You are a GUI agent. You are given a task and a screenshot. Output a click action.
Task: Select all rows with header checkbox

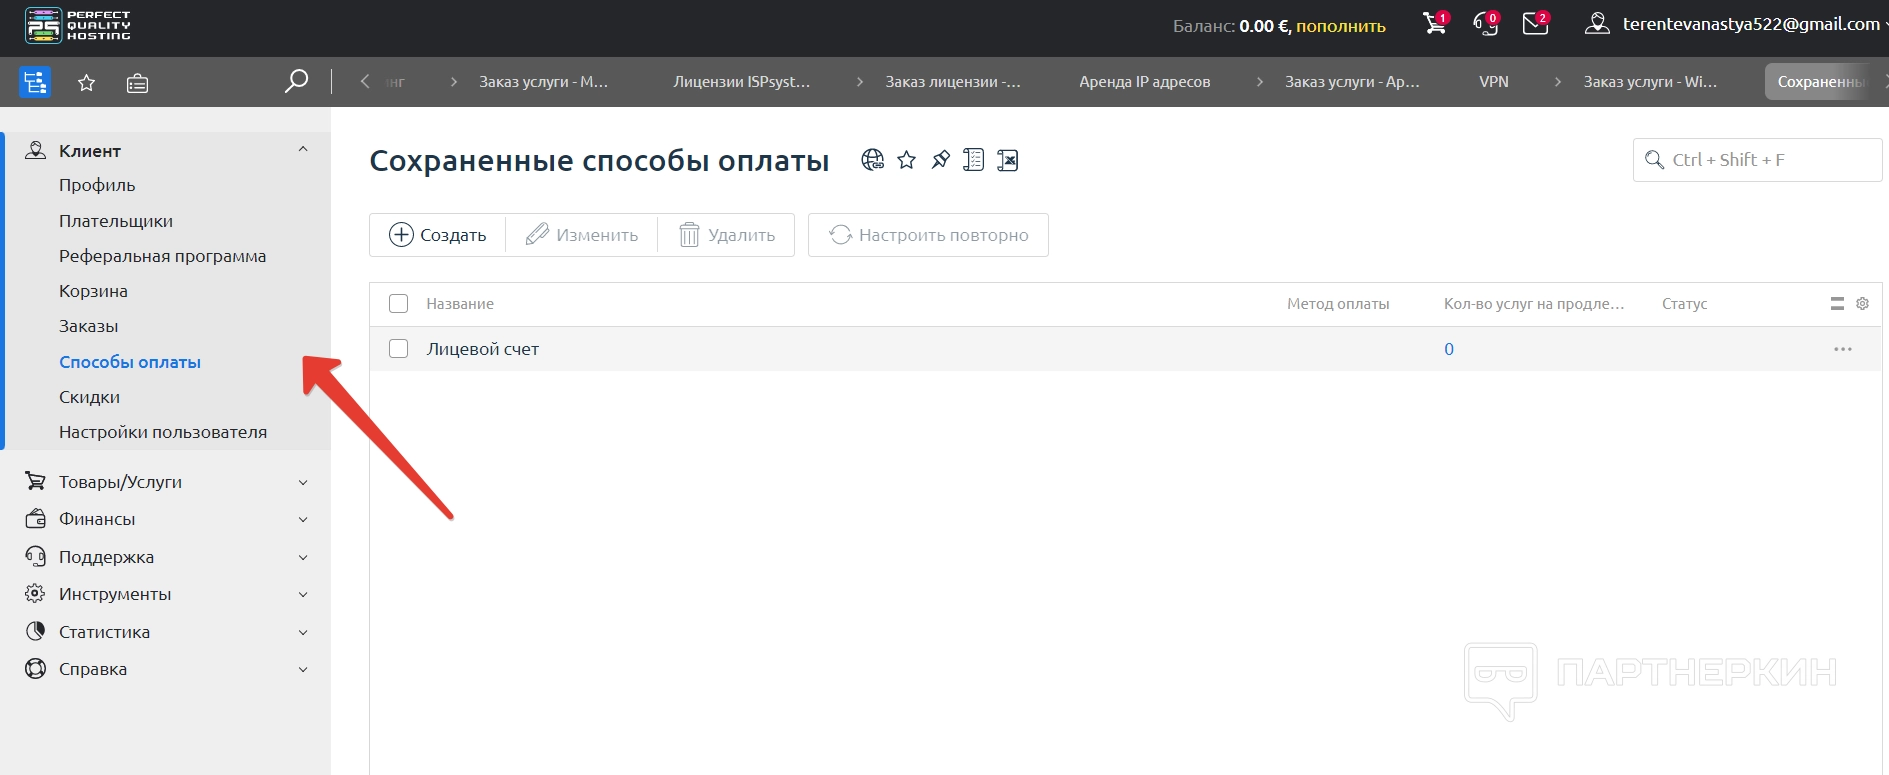(399, 304)
